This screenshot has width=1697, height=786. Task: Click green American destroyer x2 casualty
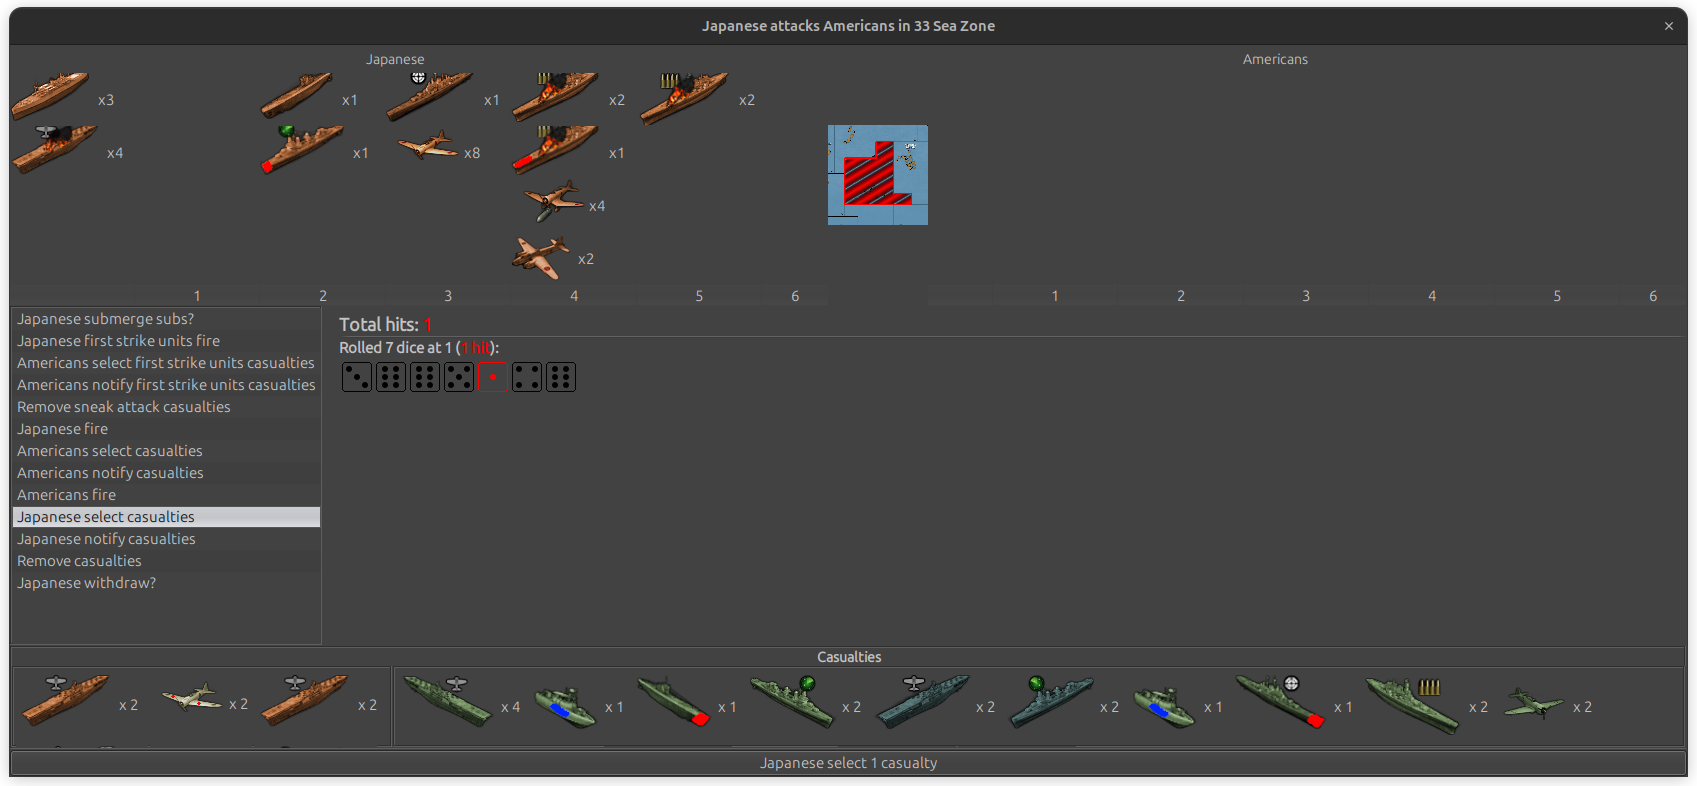click(792, 702)
